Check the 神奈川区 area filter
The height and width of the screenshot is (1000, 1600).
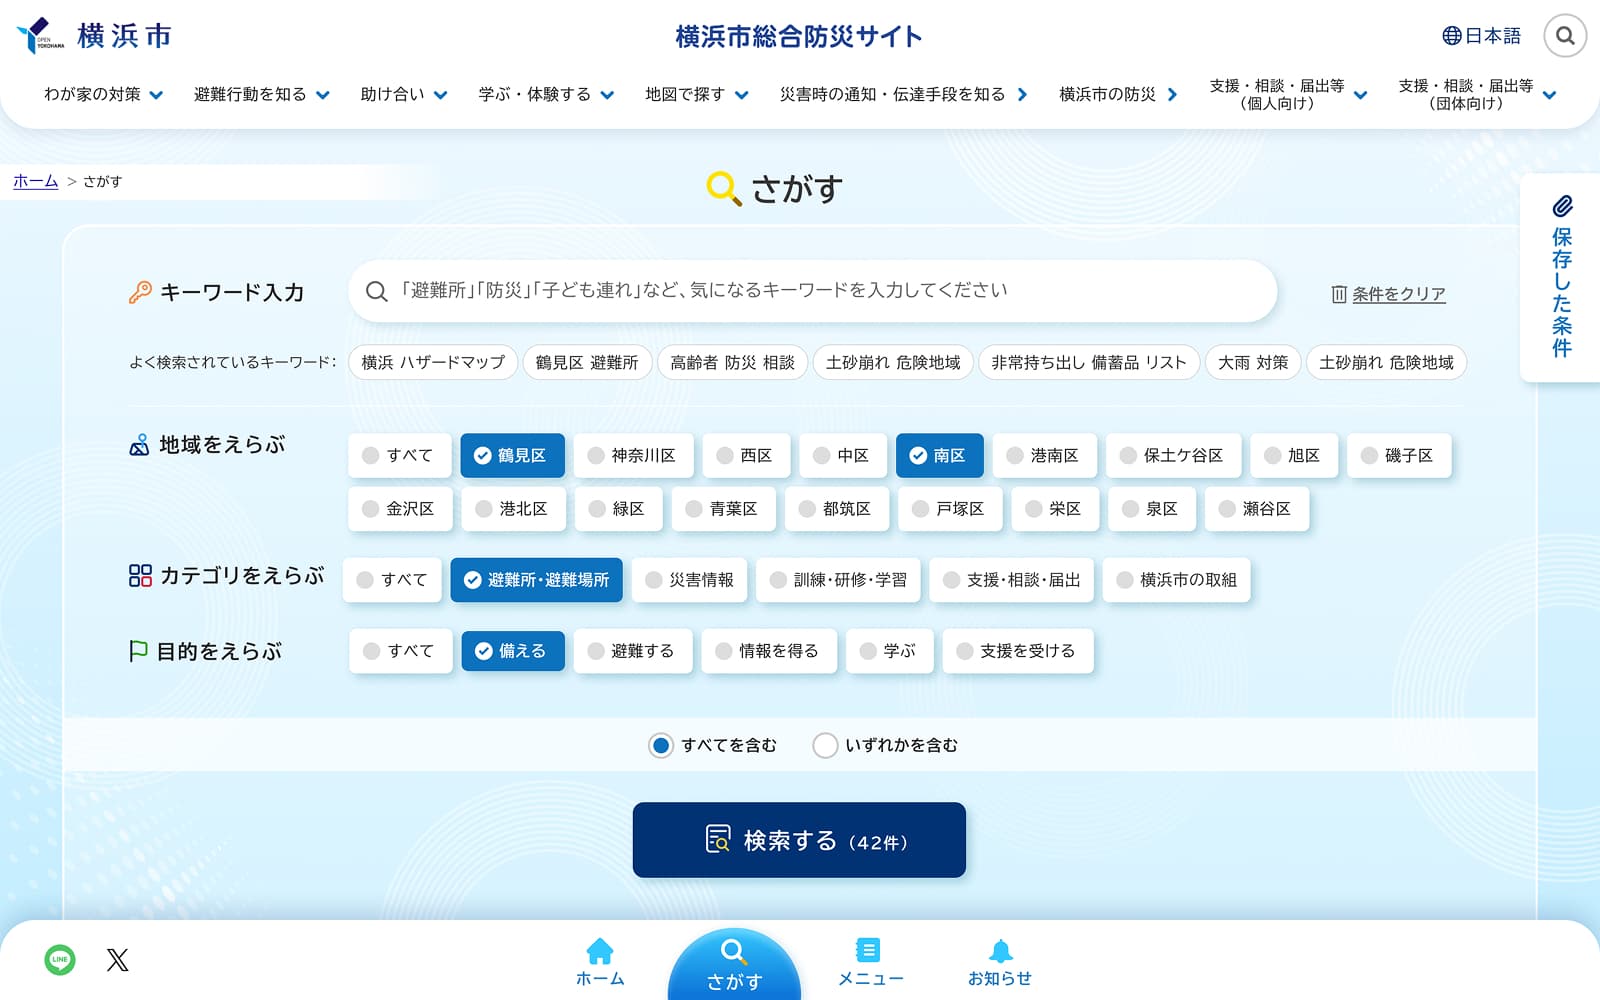pyautogui.click(x=632, y=455)
